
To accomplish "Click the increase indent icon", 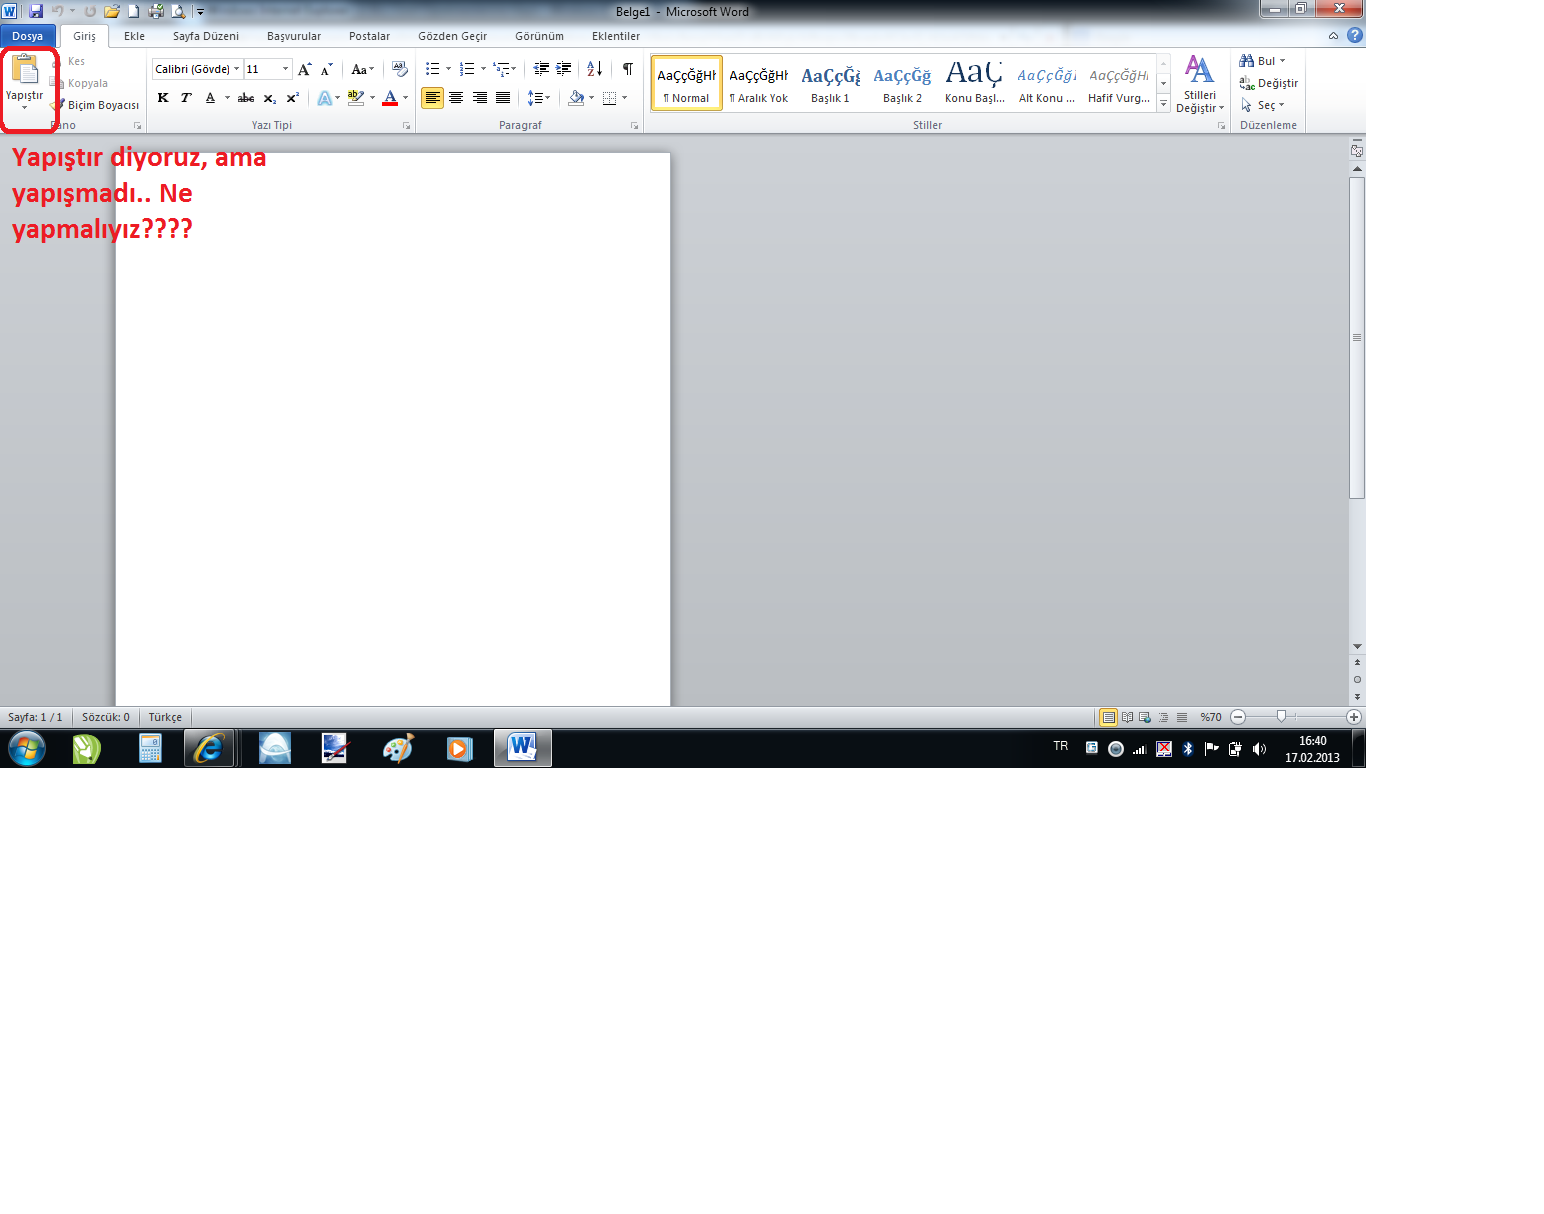I will [564, 69].
